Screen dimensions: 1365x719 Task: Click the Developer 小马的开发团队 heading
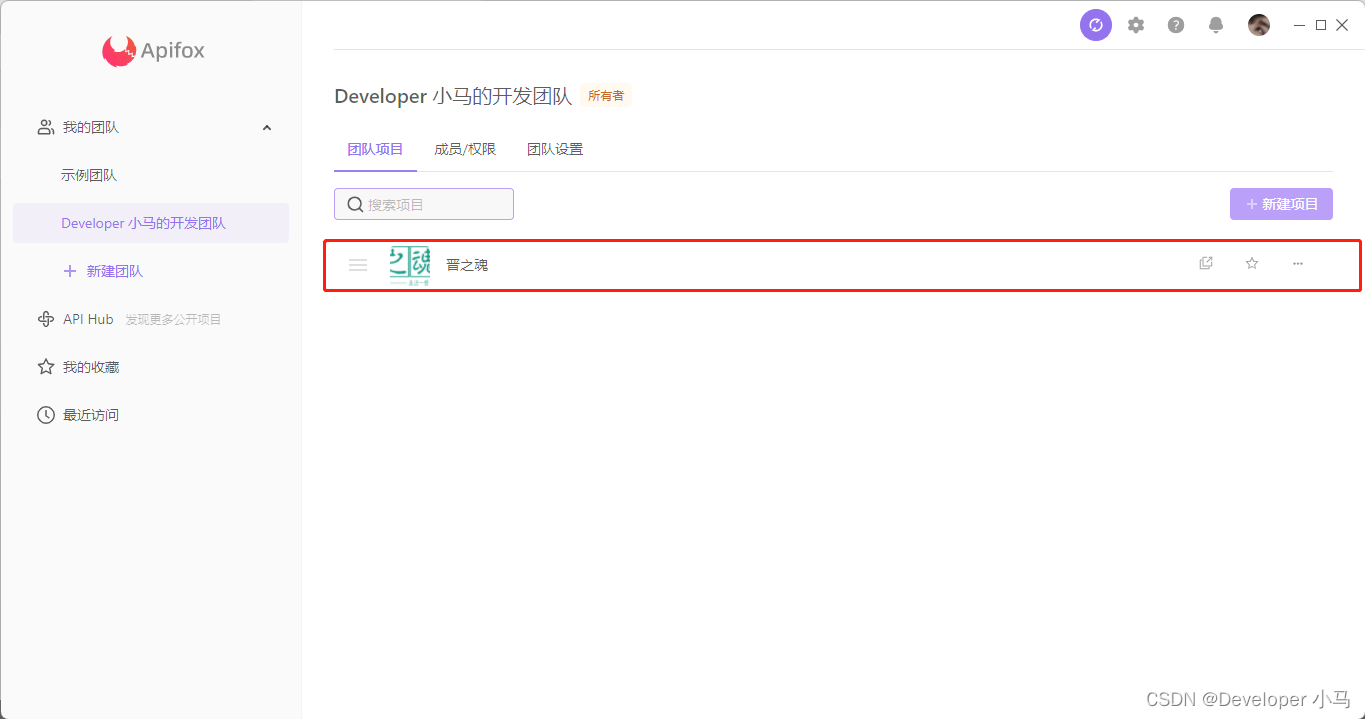pos(453,96)
